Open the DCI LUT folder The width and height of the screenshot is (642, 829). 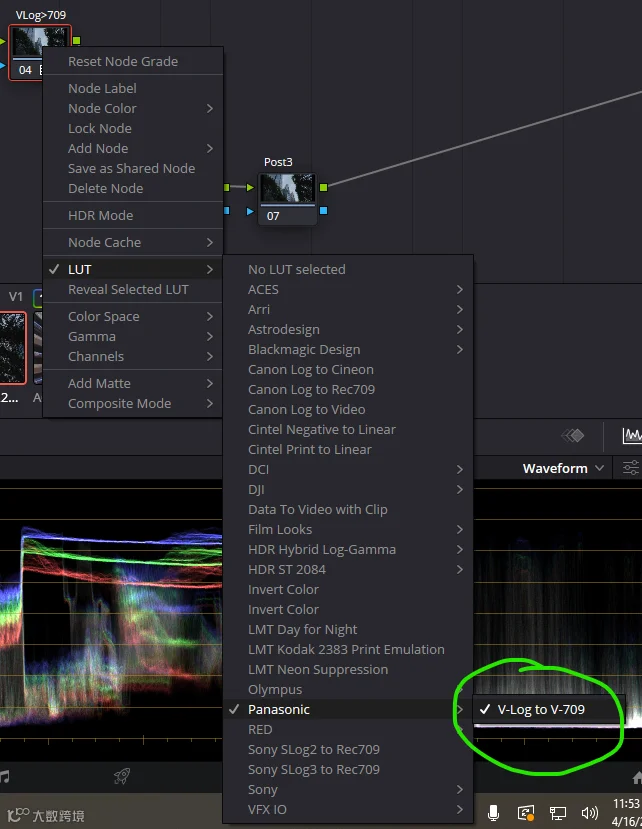point(347,470)
